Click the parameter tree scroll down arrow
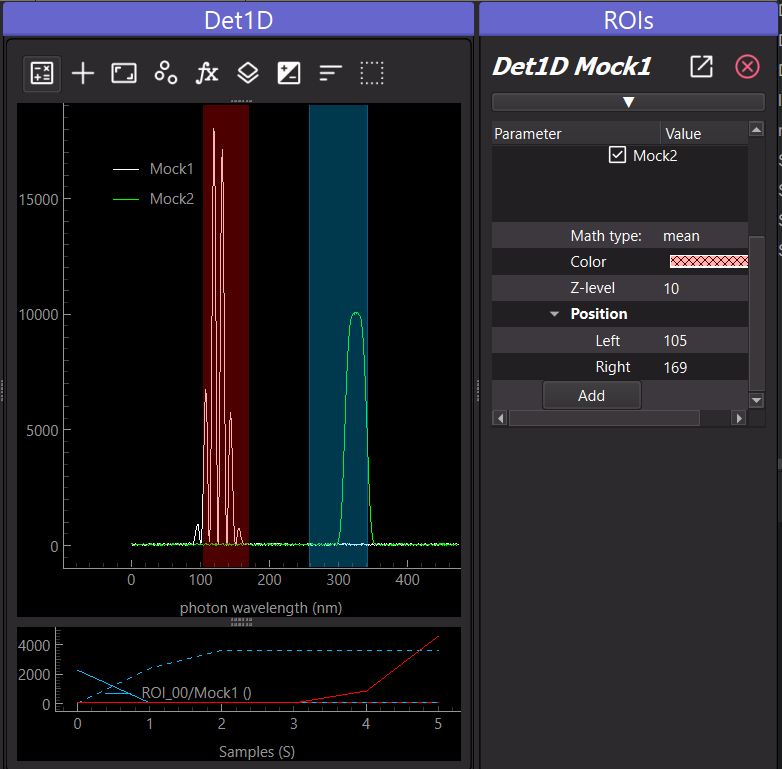The width and height of the screenshot is (782, 769). point(756,400)
